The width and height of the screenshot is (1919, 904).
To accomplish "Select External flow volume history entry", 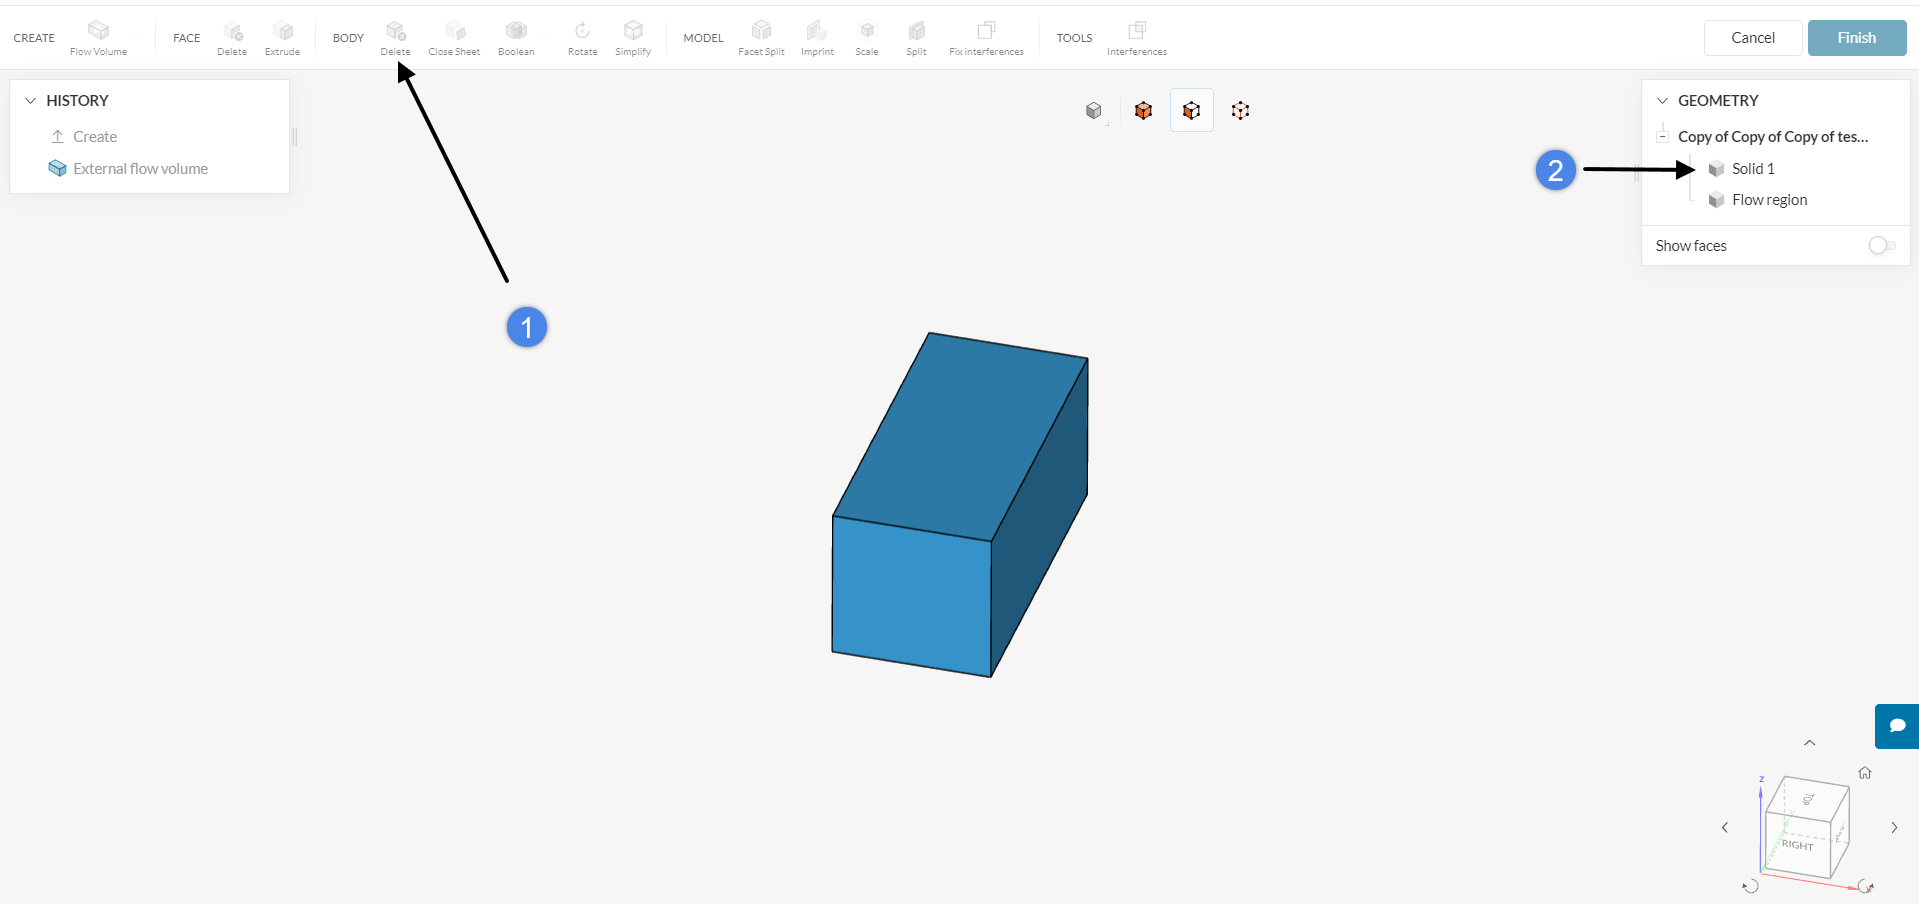I will [x=140, y=169].
